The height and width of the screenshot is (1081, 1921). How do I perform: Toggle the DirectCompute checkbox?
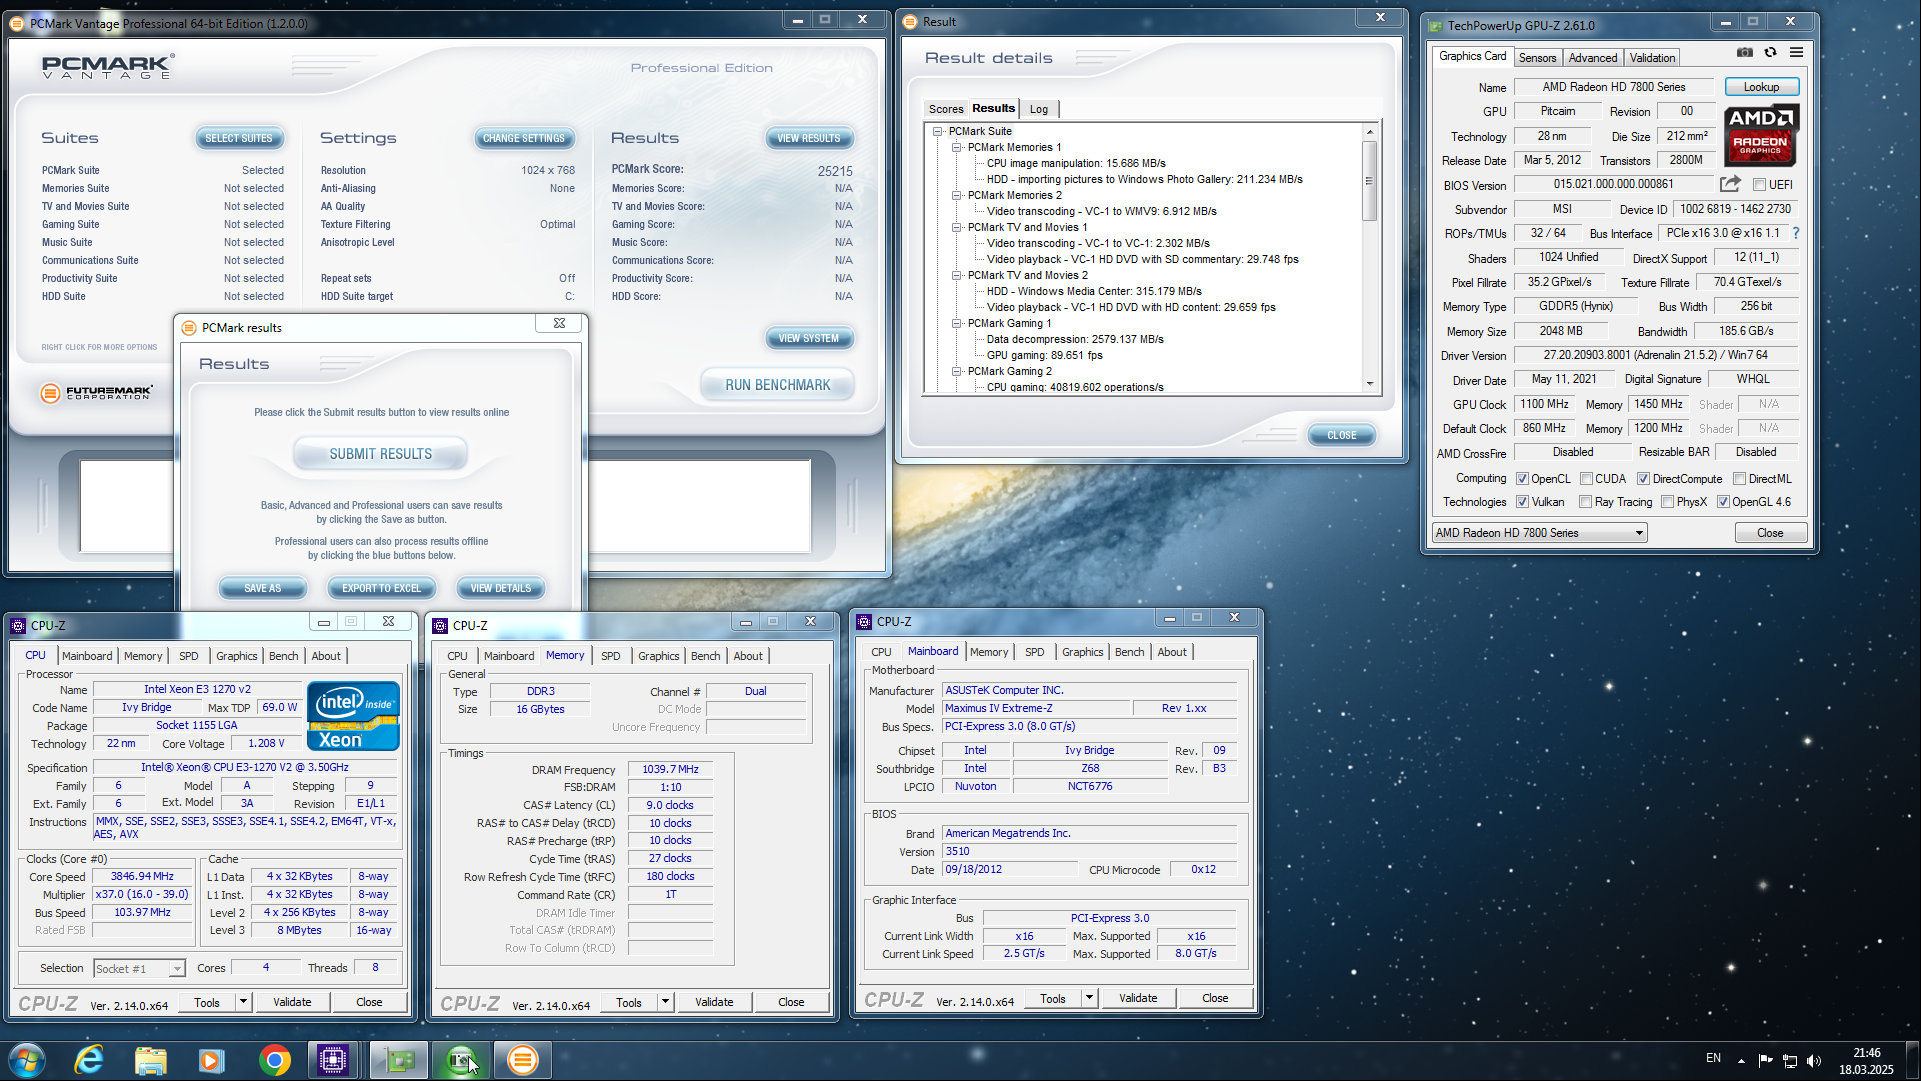click(x=1643, y=479)
